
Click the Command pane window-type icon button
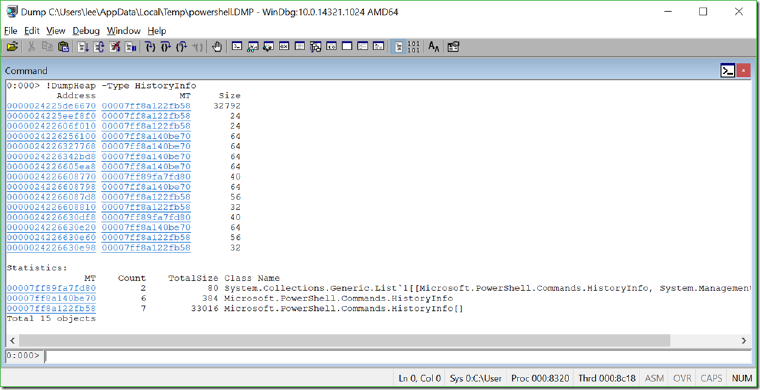(728, 71)
